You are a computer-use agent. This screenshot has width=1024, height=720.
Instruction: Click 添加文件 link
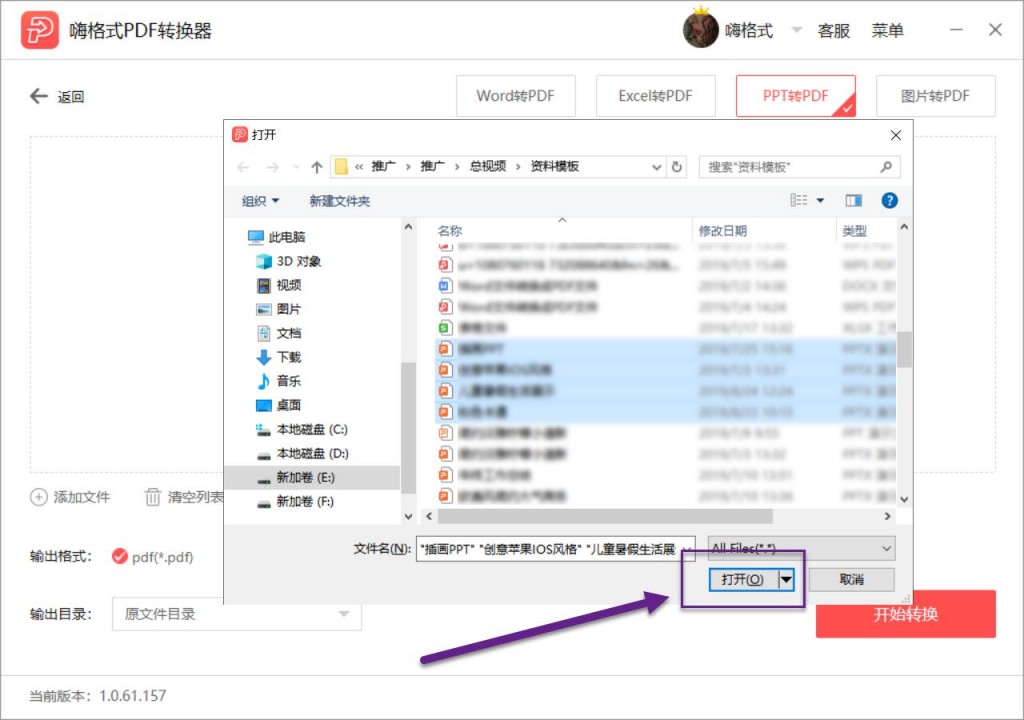click(82, 497)
